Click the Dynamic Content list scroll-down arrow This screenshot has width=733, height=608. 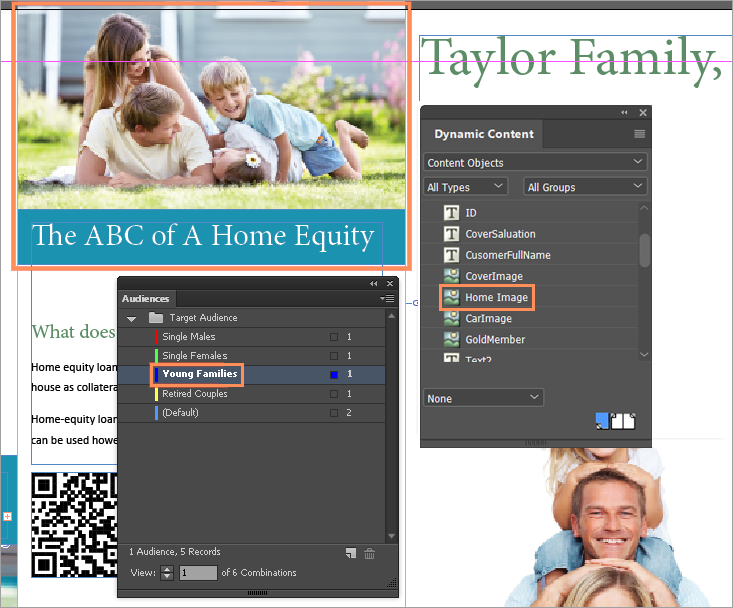click(x=644, y=354)
